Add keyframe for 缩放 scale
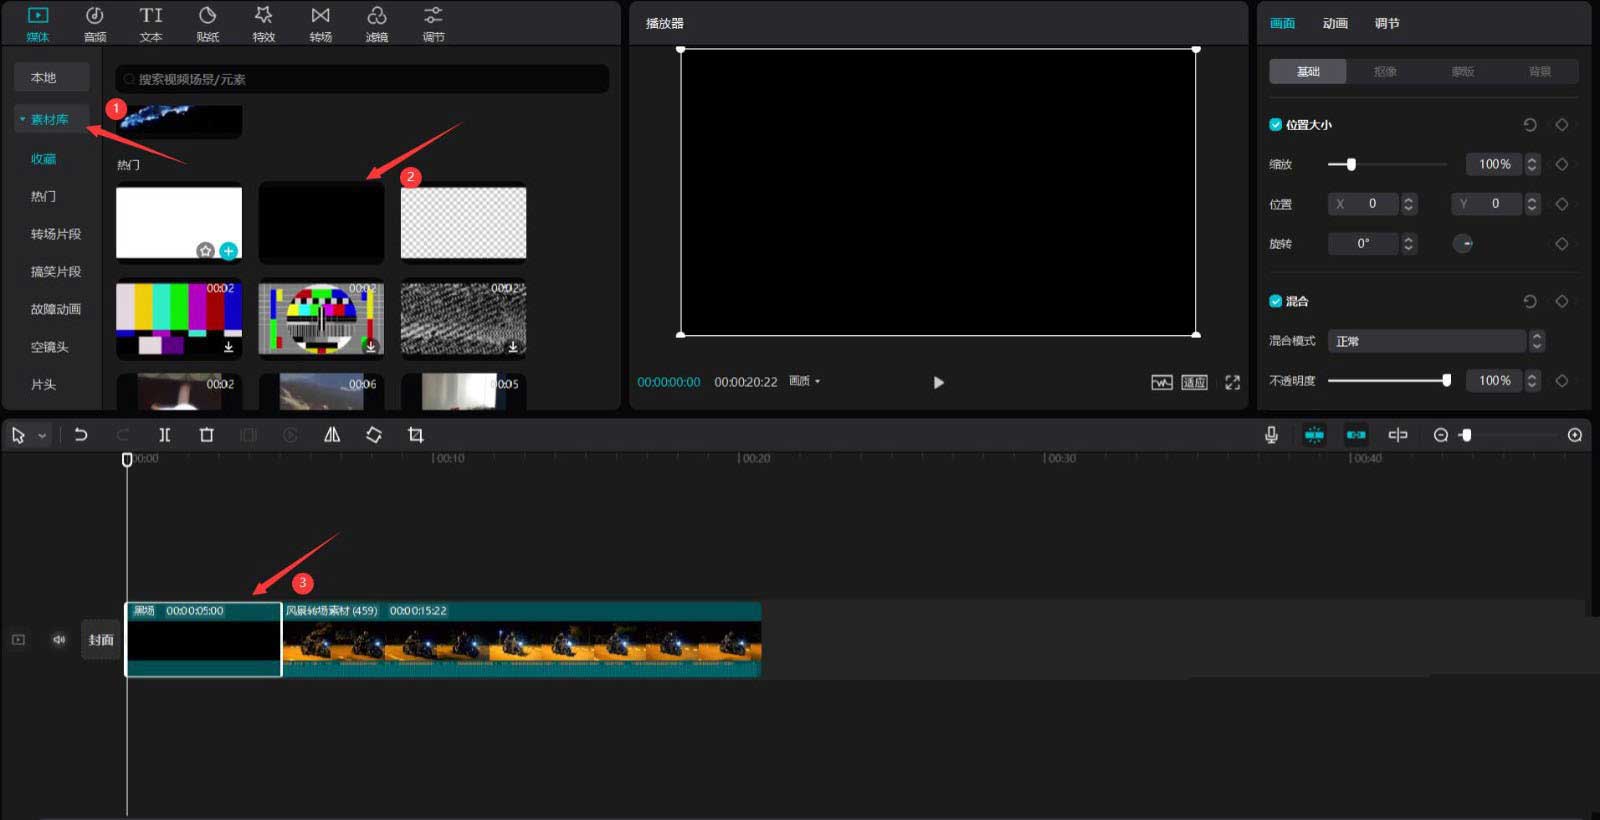 pyautogui.click(x=1562, y=164)
